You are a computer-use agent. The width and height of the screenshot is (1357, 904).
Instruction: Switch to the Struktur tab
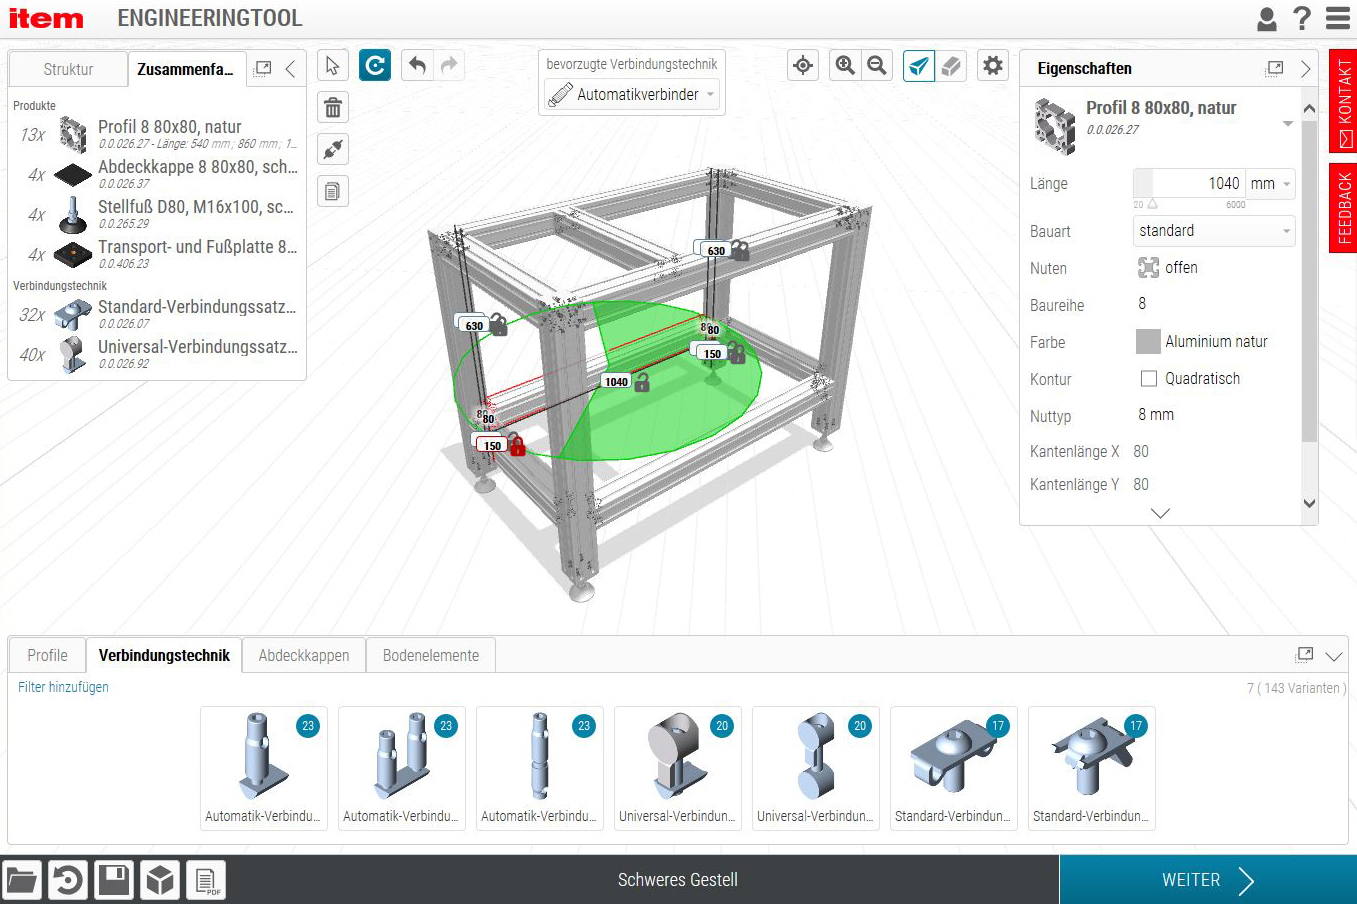tap(67, 69)
